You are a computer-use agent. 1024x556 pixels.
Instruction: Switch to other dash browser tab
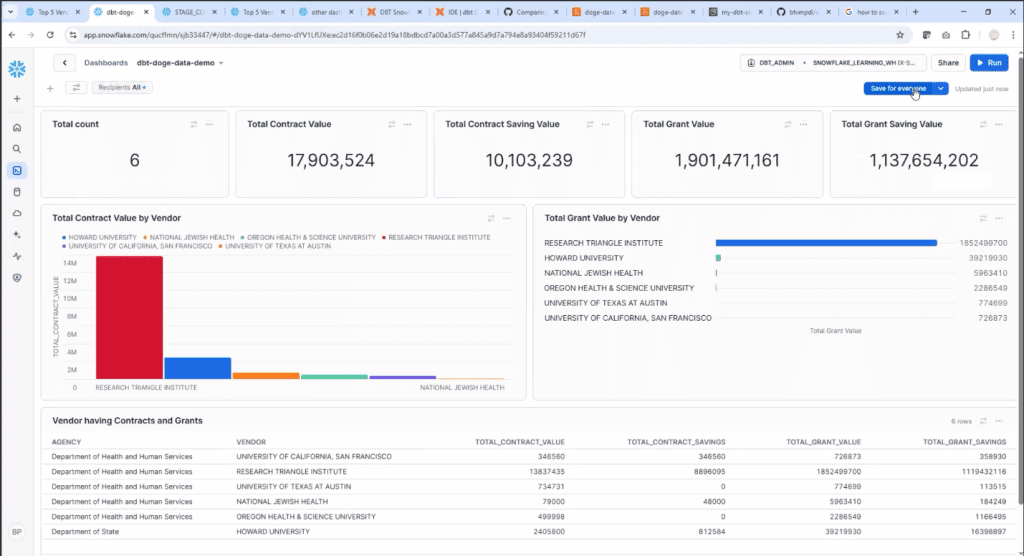click(x=325, y=12)
